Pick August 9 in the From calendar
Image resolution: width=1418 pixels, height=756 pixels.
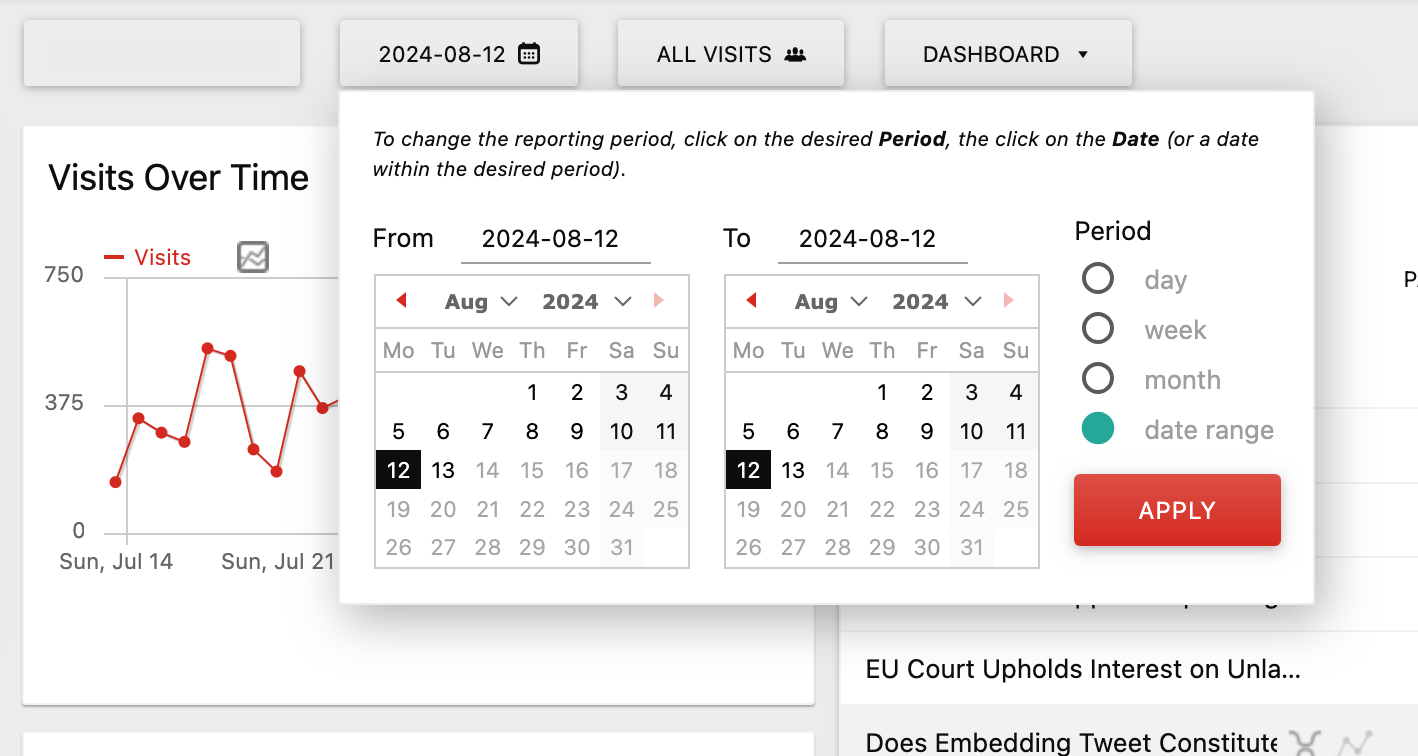click(577, 431)
